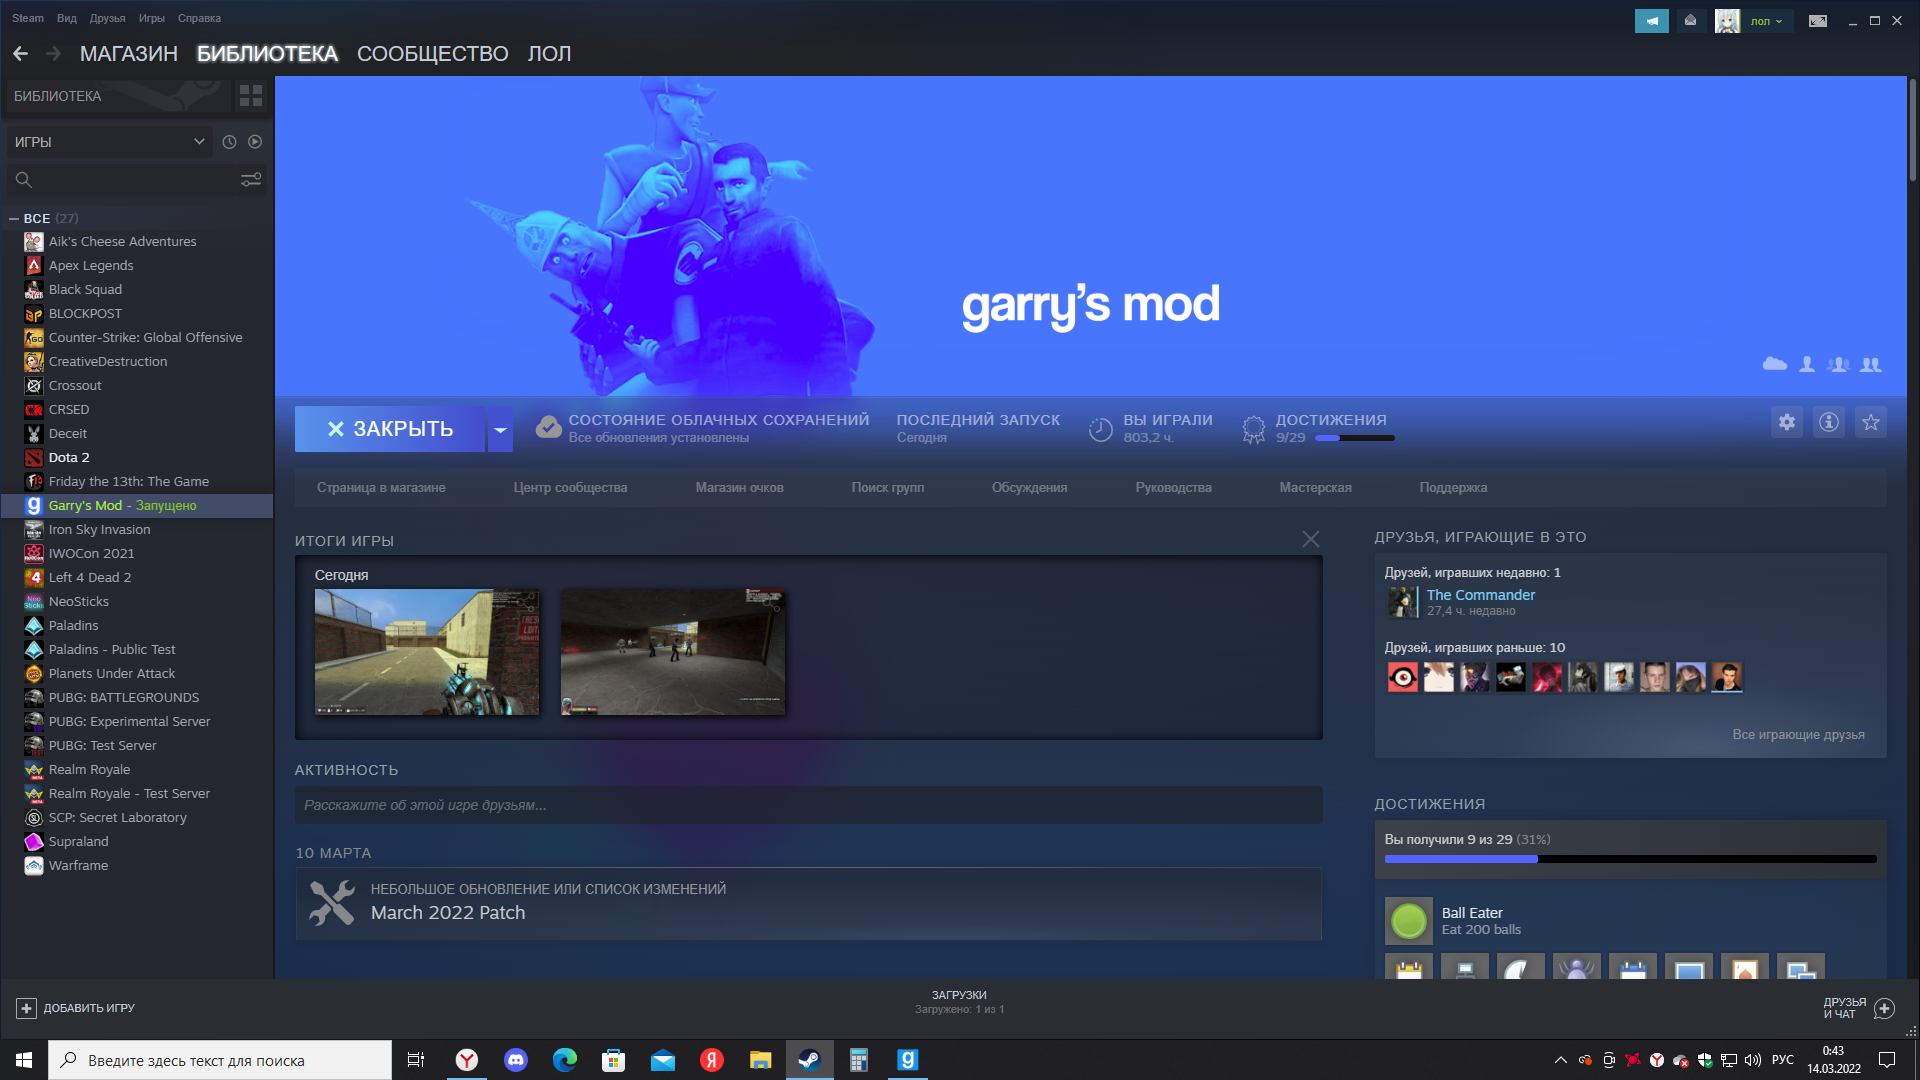Show ready-to-play games filter icon
The image size is (1920, 1080).
click(x=255, y=142)
